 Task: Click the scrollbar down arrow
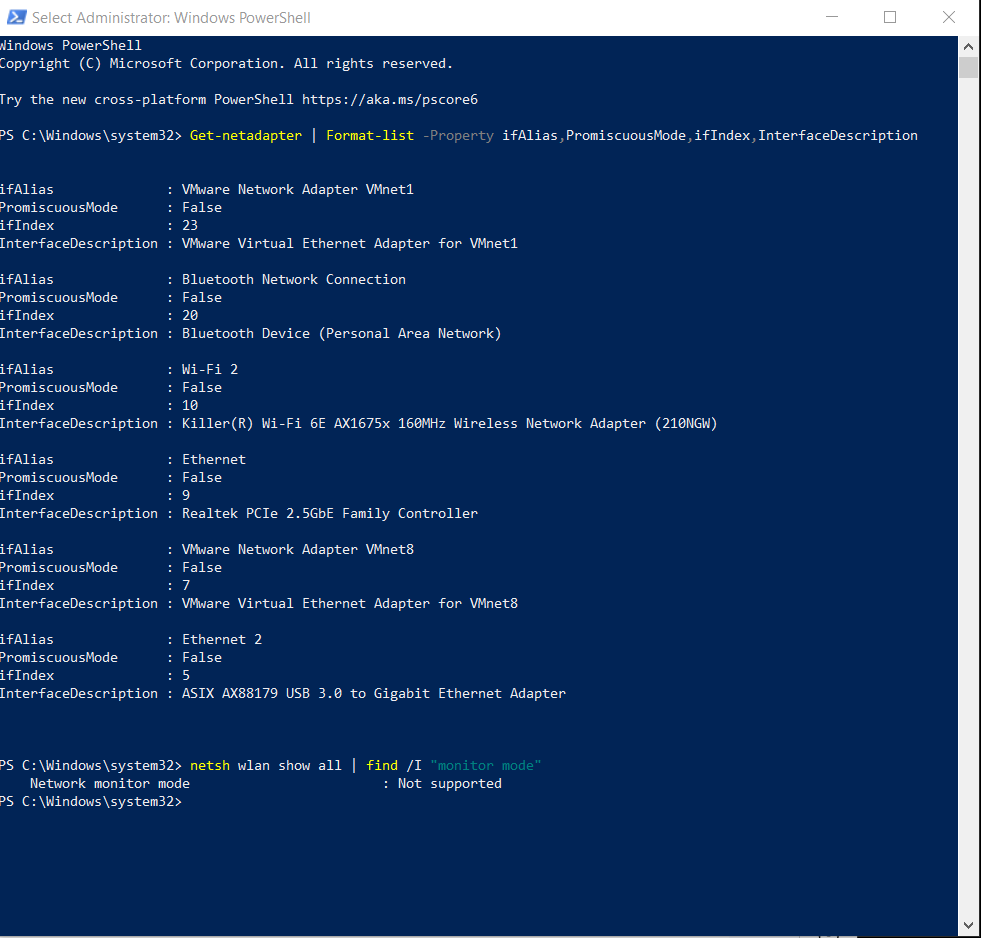point(968,925)
